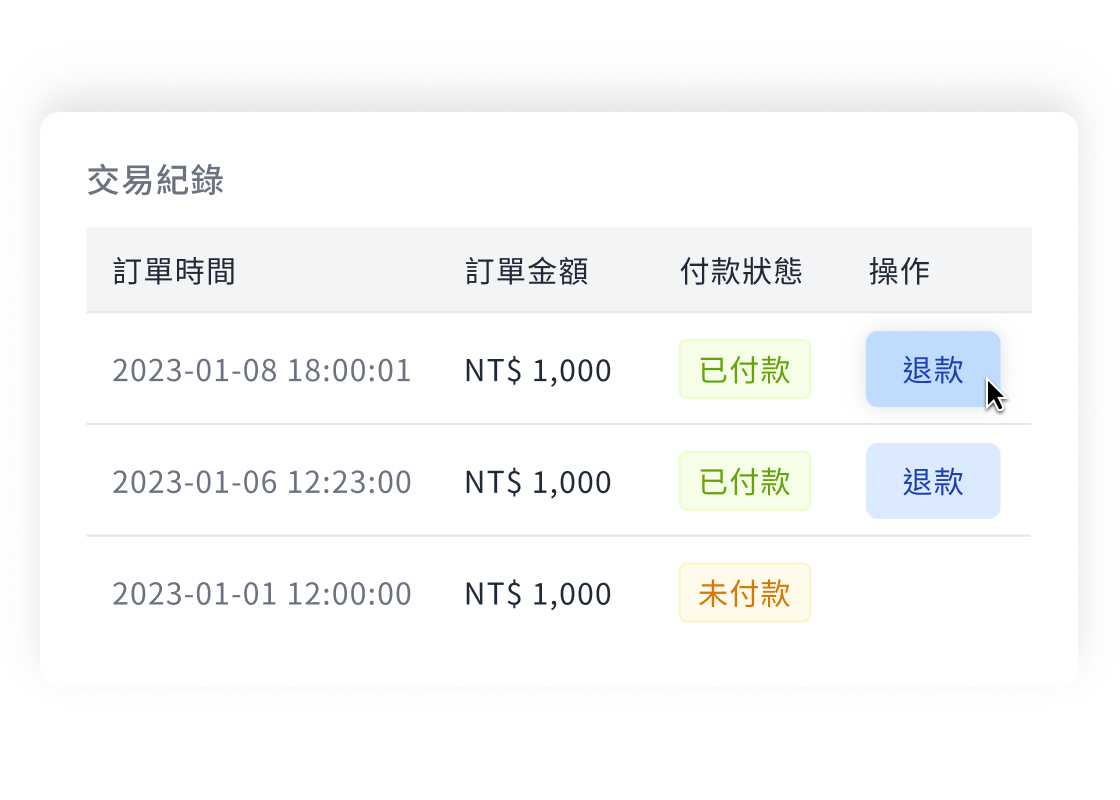1120x800 pixels.
Task: Click the timestamp 2023-01-06 12:23:00
Action: click(261, 483)
